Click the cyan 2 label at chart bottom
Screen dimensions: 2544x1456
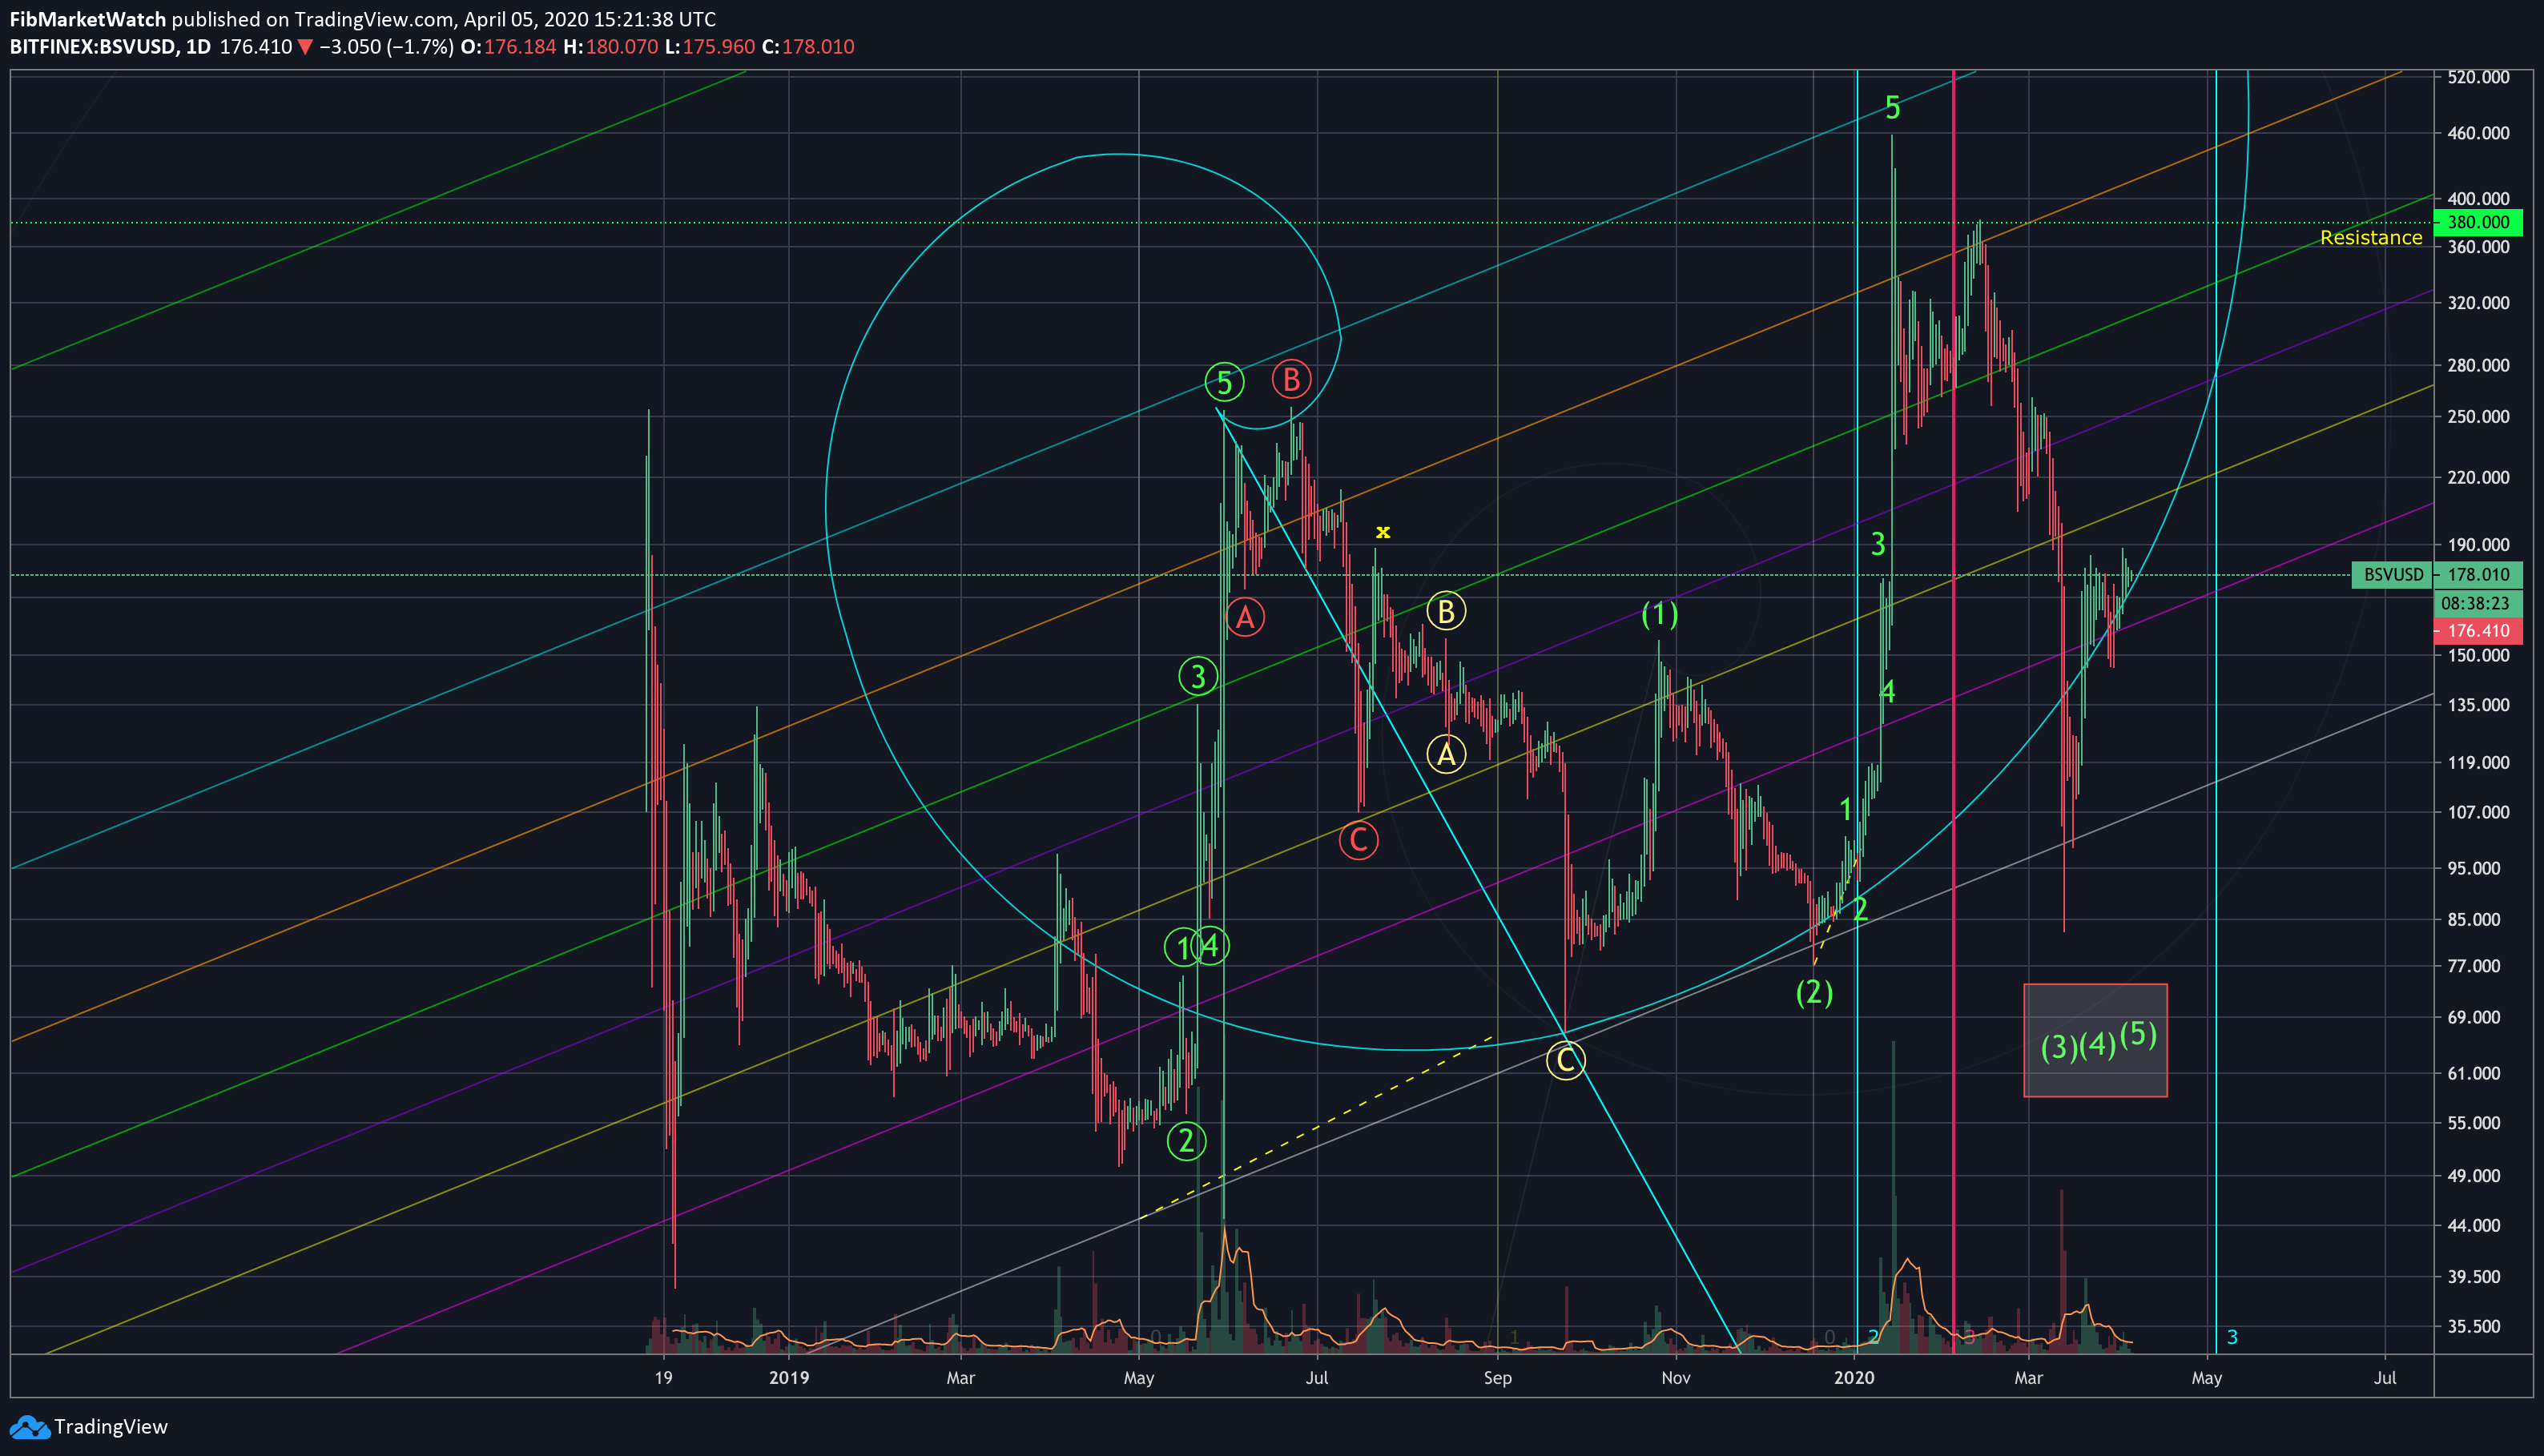1873,1337
